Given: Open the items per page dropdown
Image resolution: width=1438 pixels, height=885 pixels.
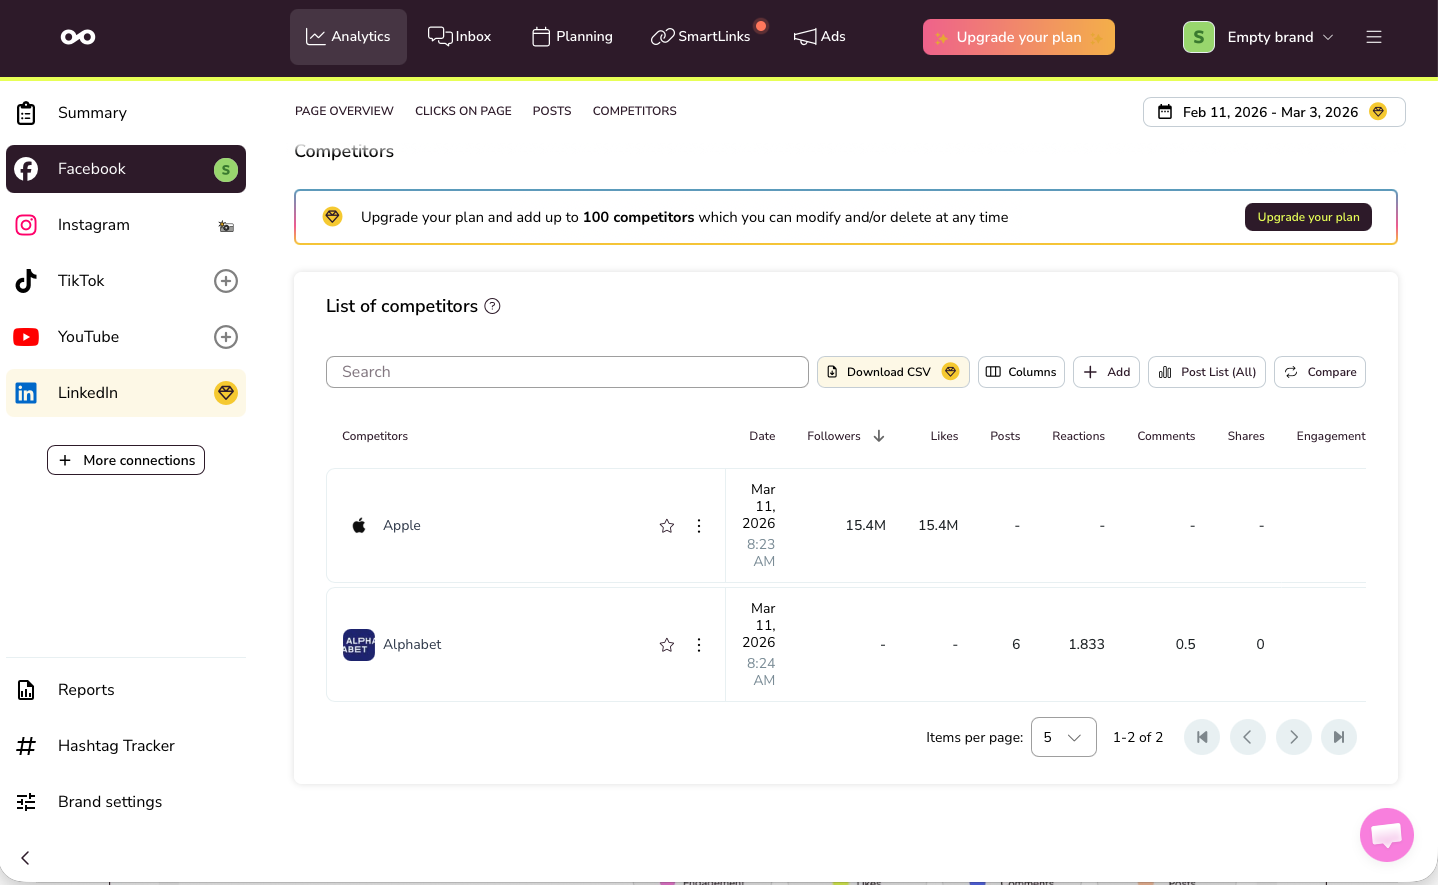Looking at the screenshot, I should [1063, 736].
